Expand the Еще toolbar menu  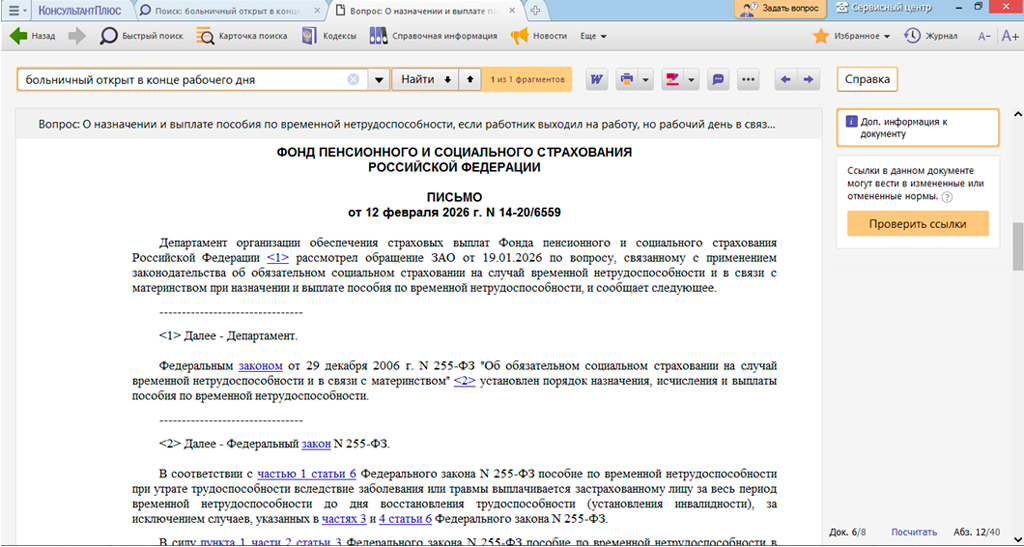click(594, 36)
